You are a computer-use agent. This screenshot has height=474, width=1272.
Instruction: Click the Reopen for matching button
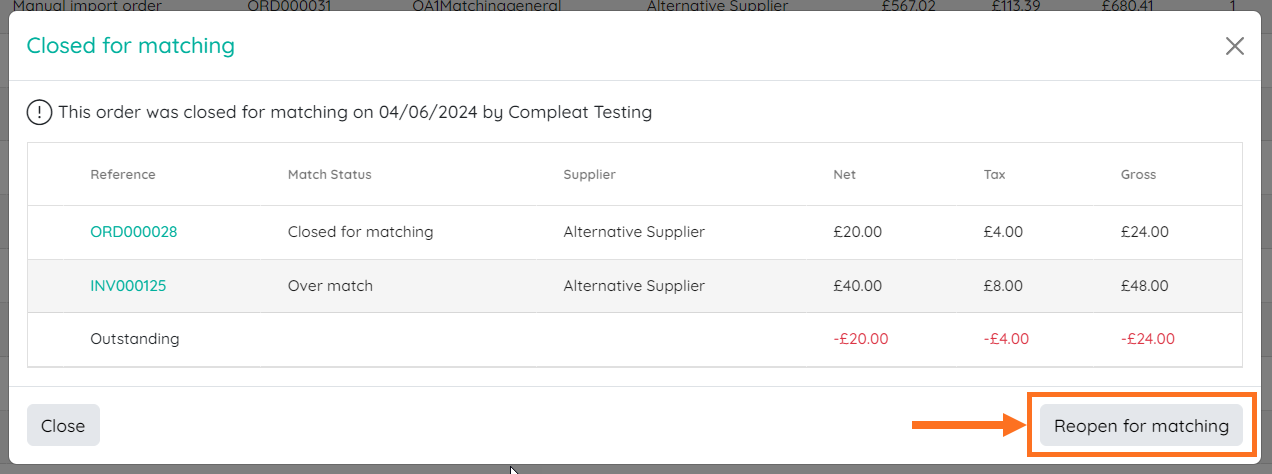1141,426
